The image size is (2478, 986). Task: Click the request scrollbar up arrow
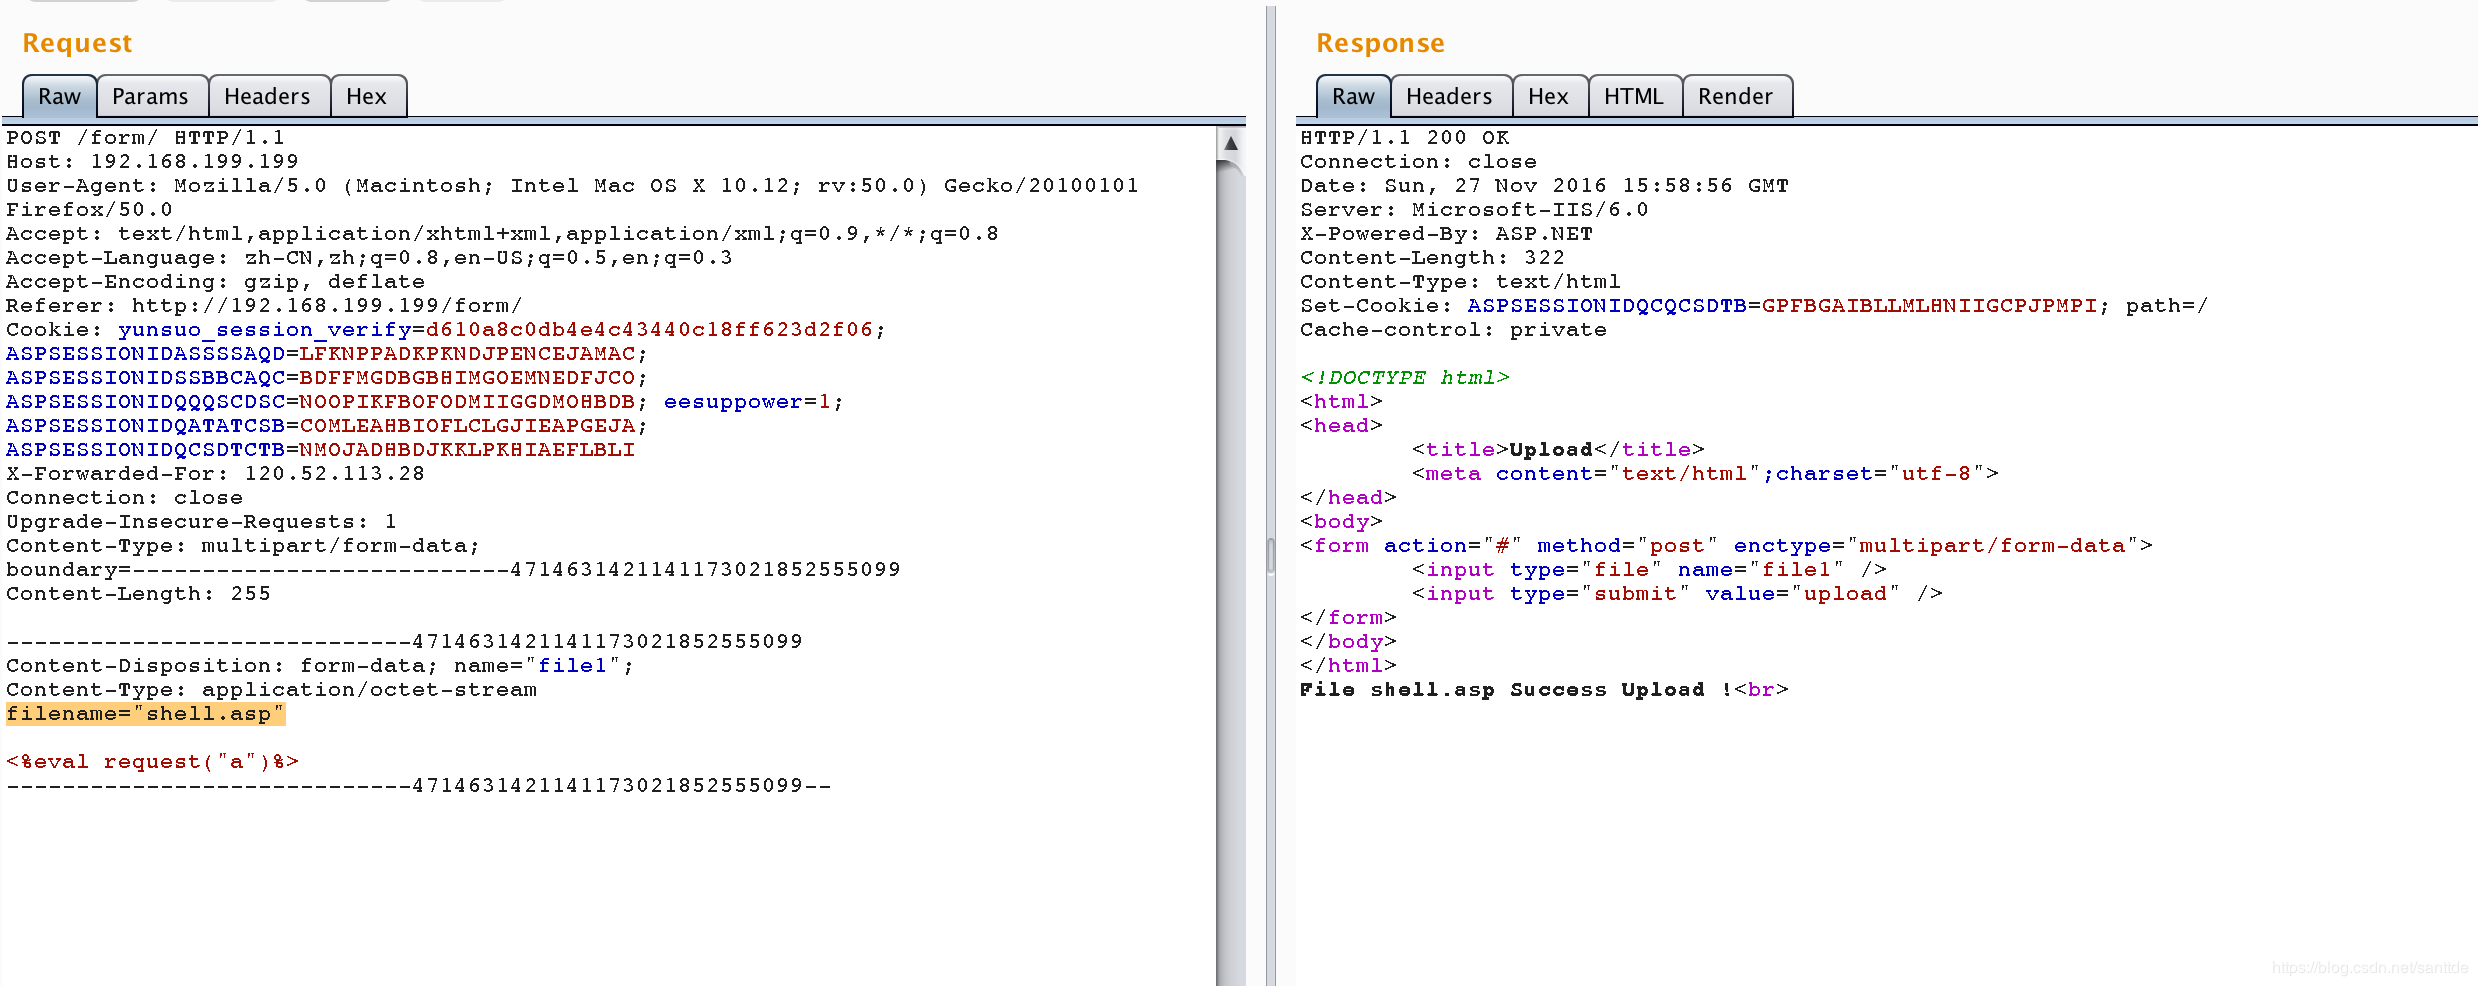click(1231, 143)
